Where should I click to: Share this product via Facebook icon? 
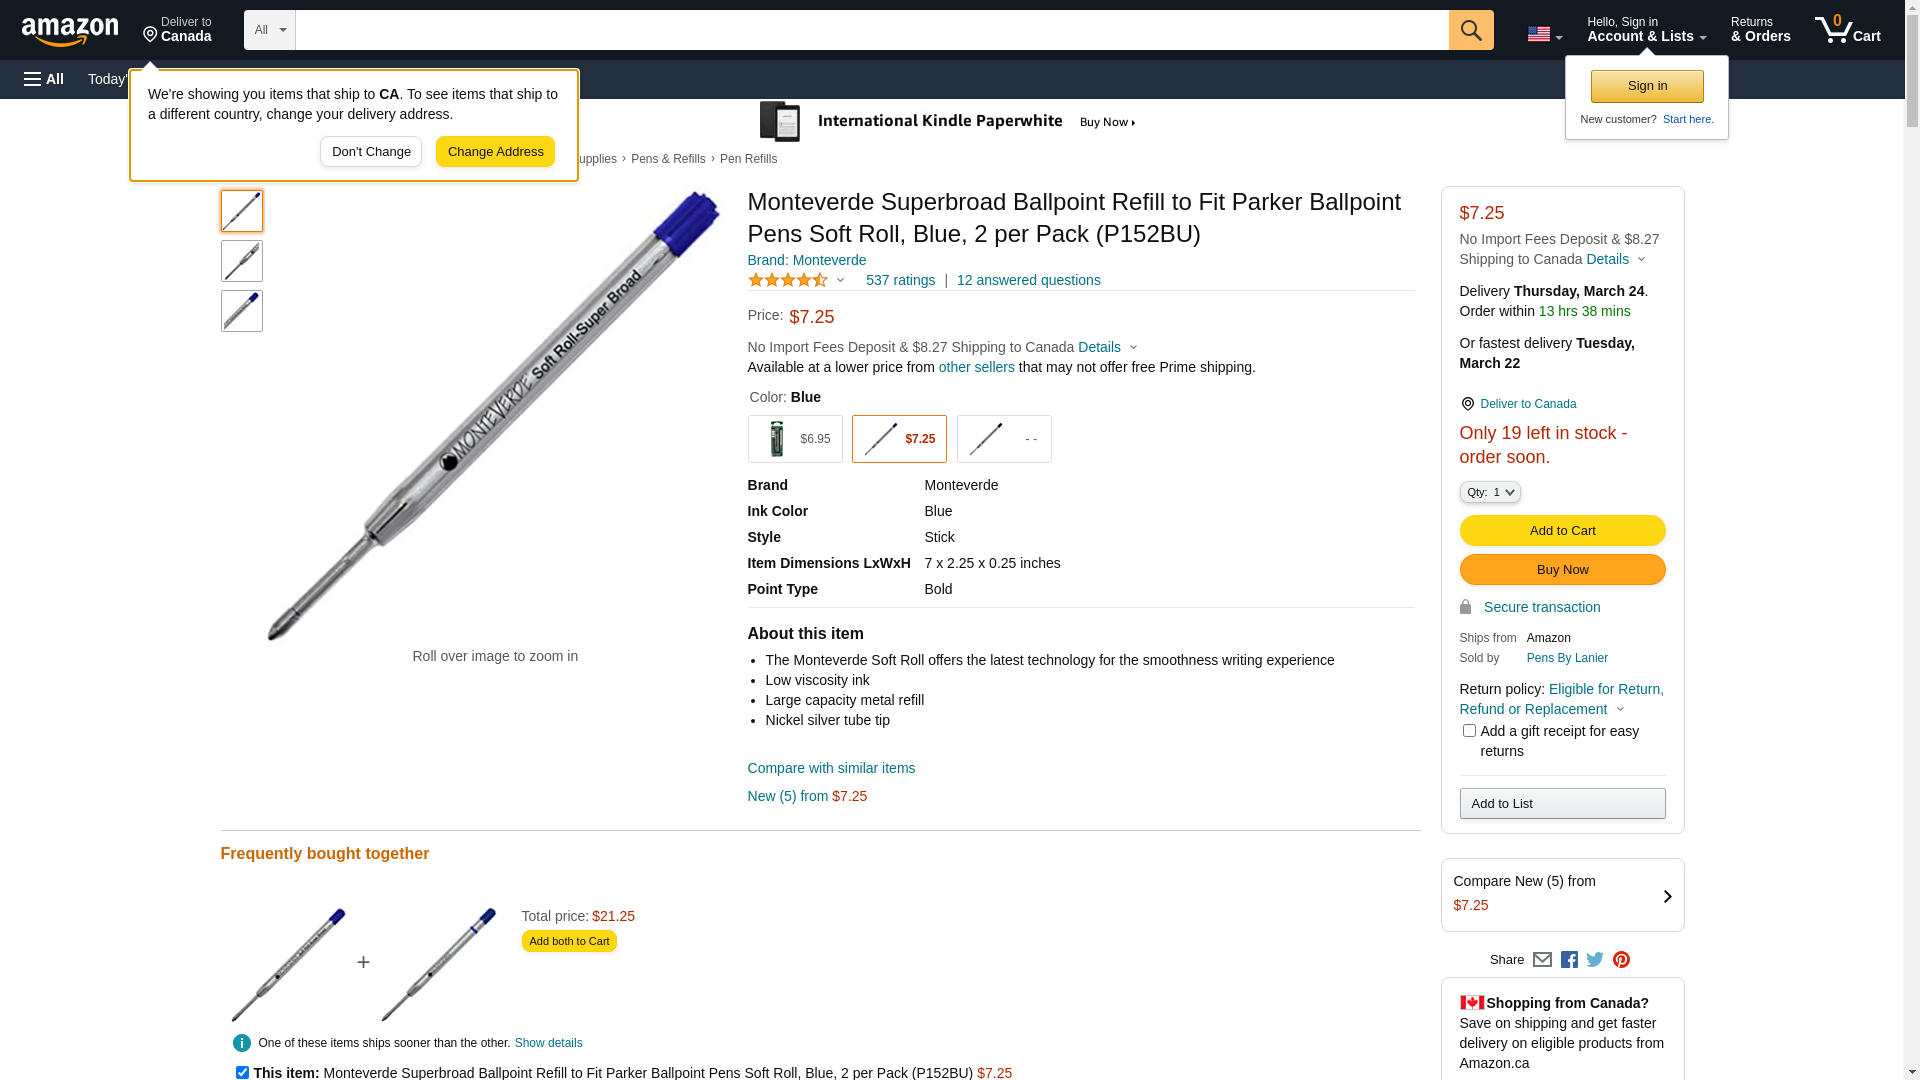(1569, 960)
